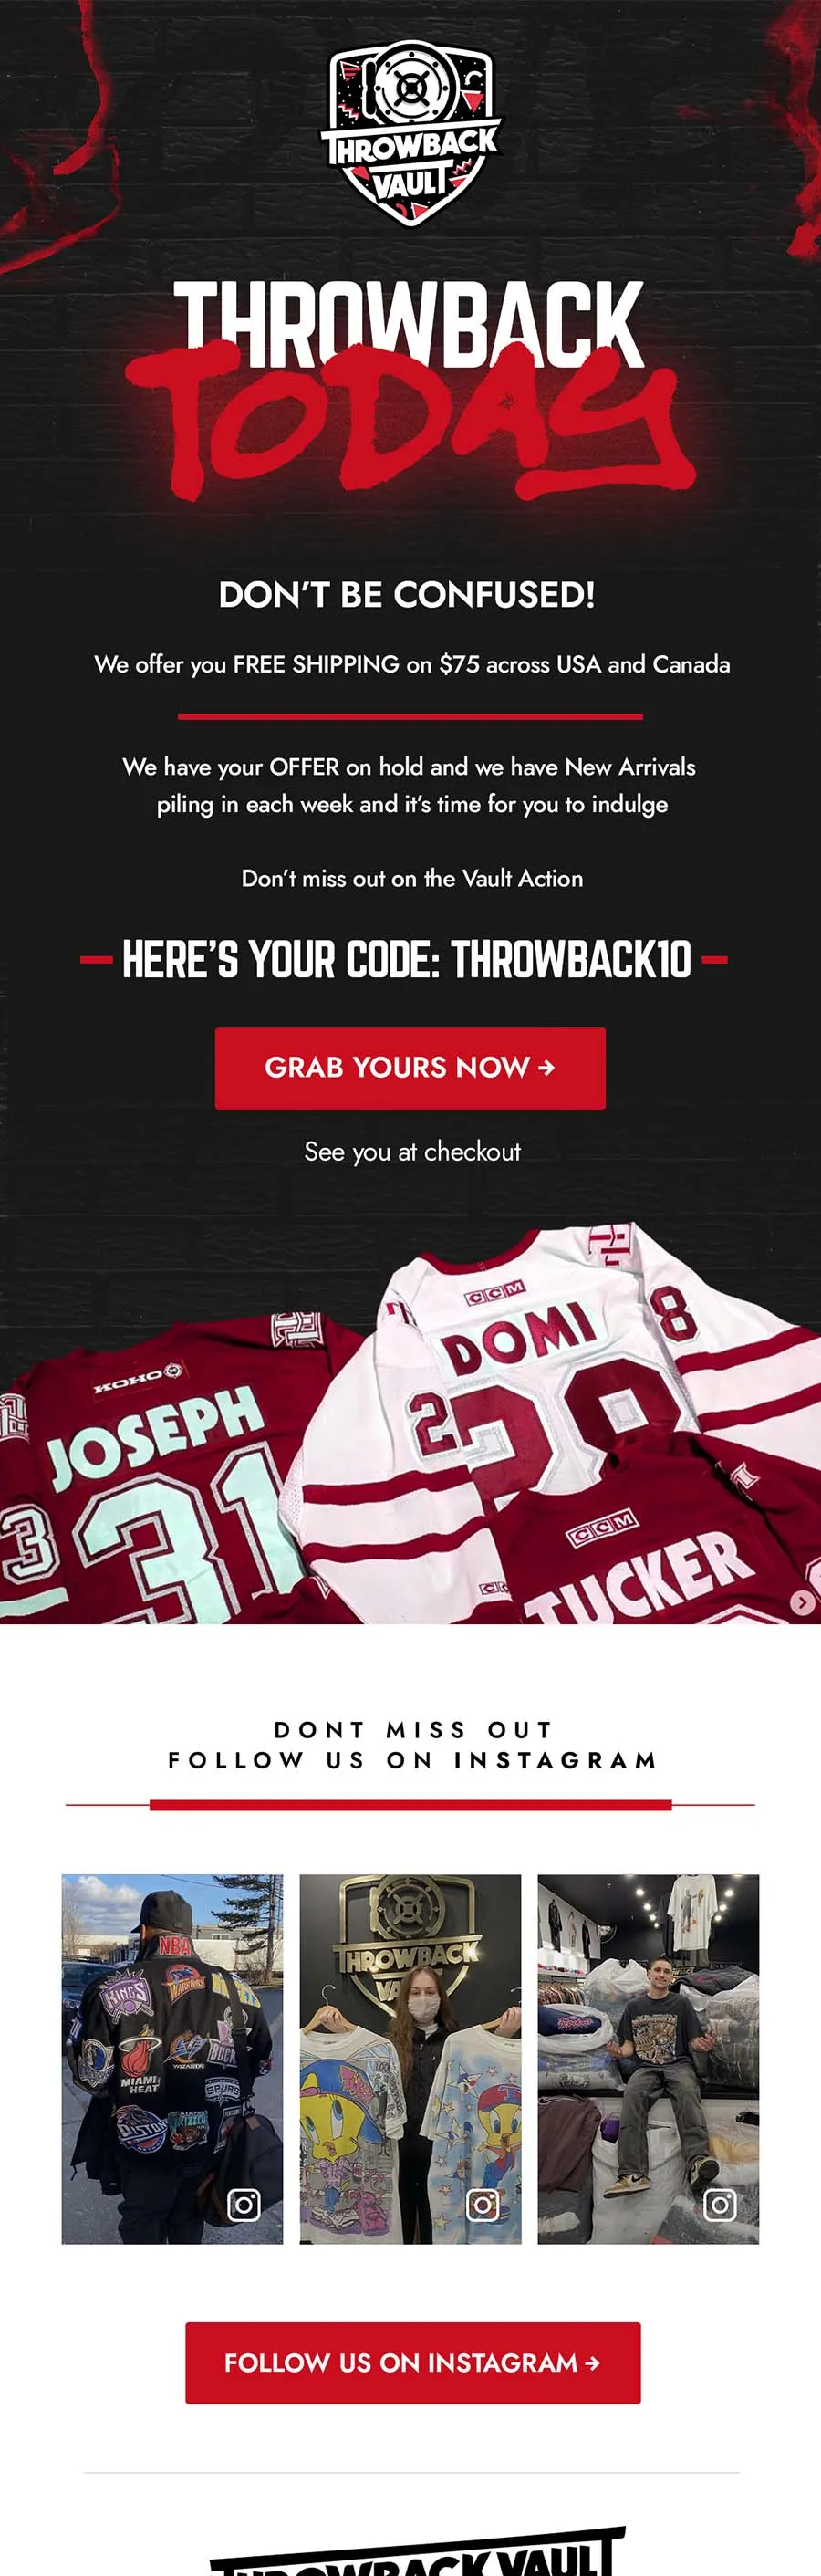821x2576 pixels.
Task: Click the red TODAY graffiti headline
Action: pos(410,420)
